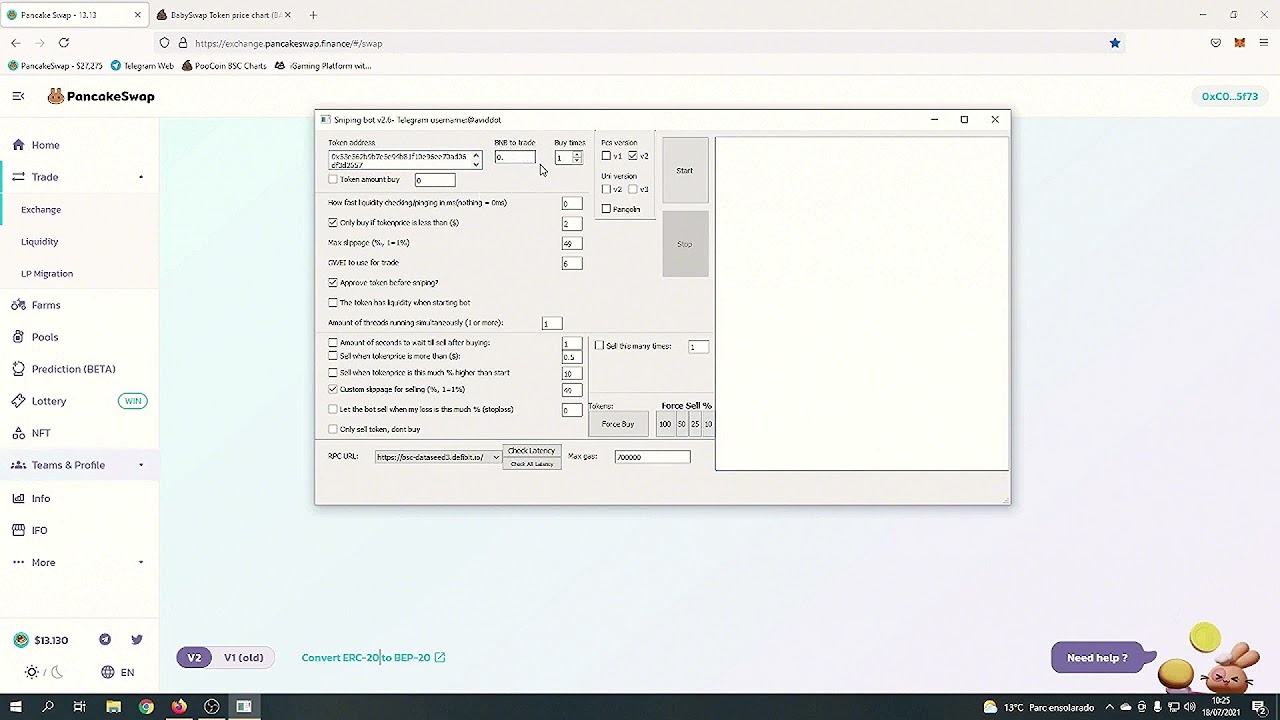1280x720 pixels.
Task: Enable the Token amount buy checkbox
Action: tap(333, 179)
